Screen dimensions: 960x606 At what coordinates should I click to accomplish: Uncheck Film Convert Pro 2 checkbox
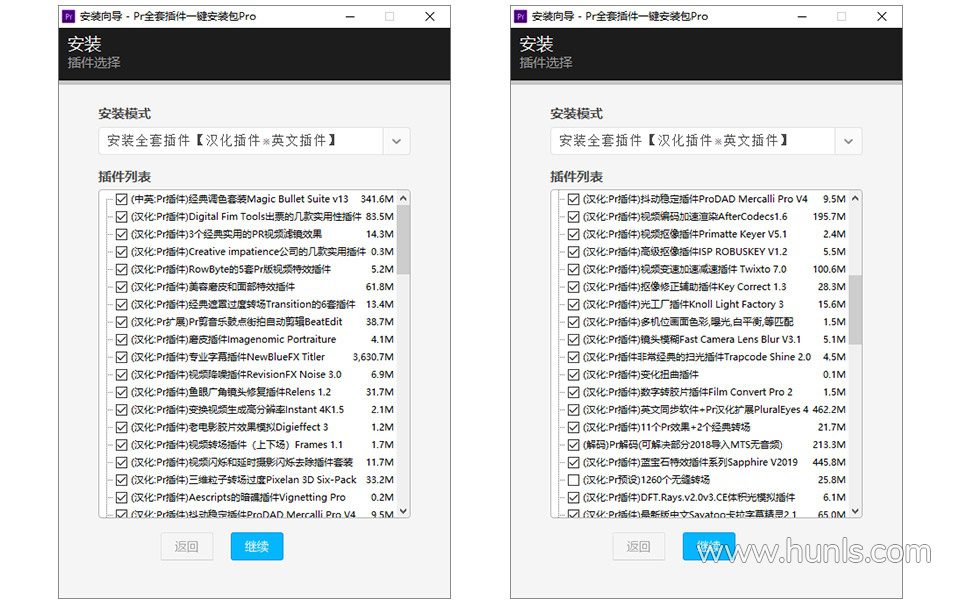pos(573,392)
